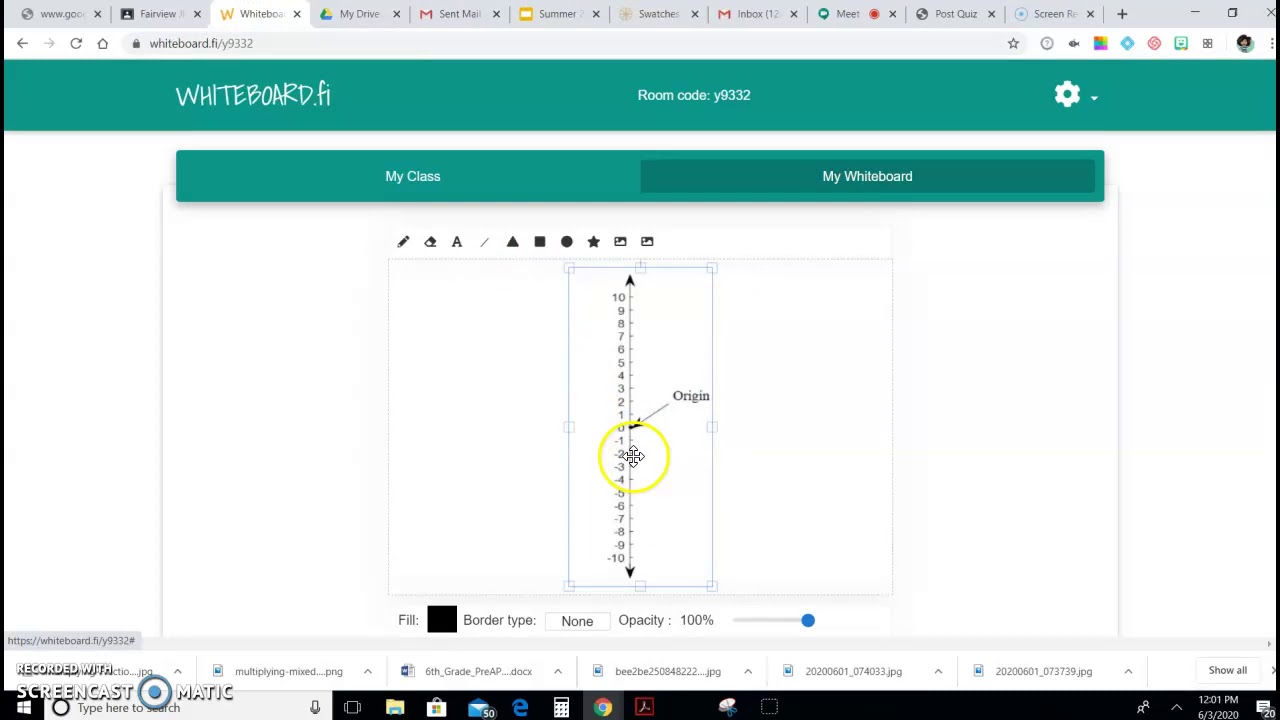Image resolution: width=1280 pixels, height=720 pixels.
Task: Select the square shape tool
Action: pos(539,241)
